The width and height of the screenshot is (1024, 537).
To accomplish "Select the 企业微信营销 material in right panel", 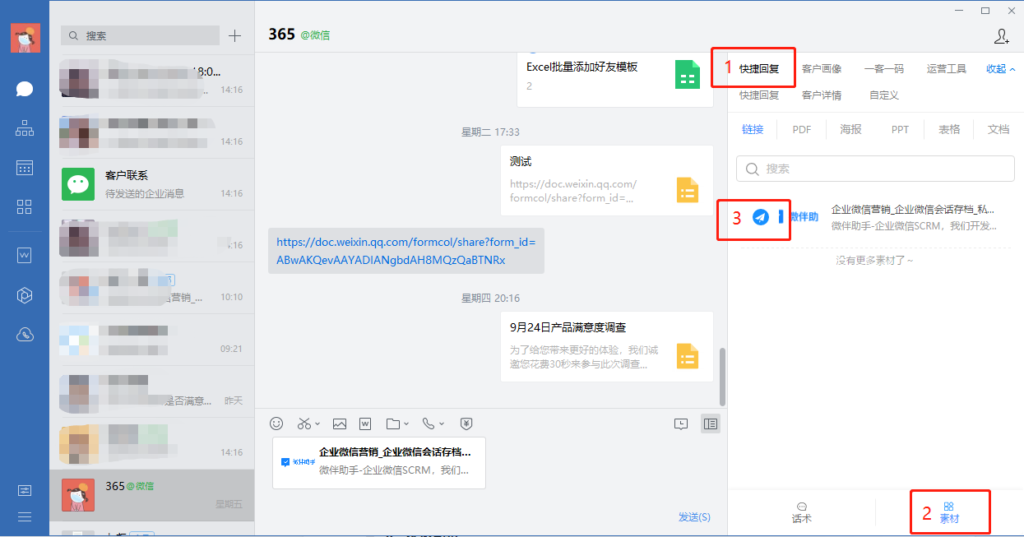I will pos(875,218).
